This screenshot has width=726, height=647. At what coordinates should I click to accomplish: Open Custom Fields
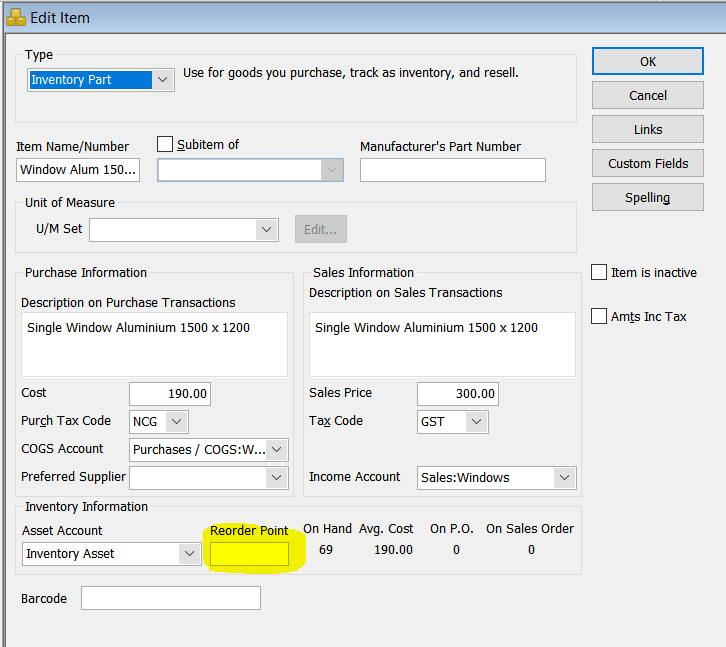coord(647,163)
